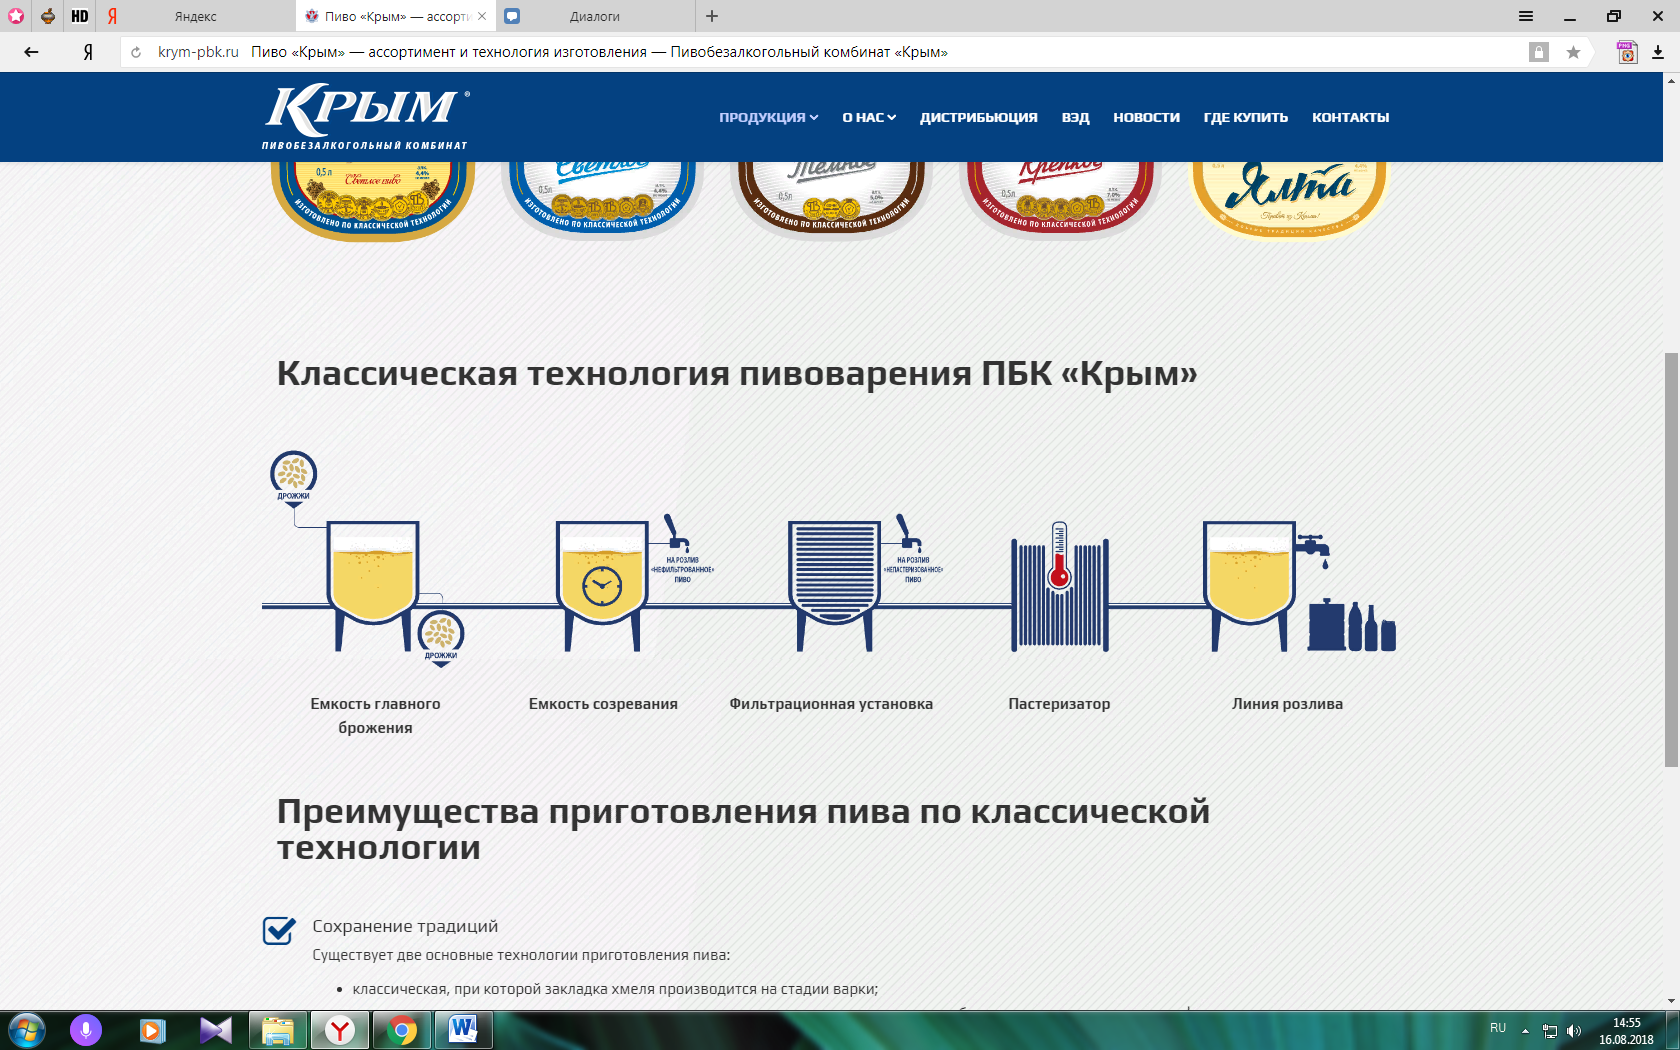
Task: Open Microsoft Word in taskbar
Action: pos(463,1030)
